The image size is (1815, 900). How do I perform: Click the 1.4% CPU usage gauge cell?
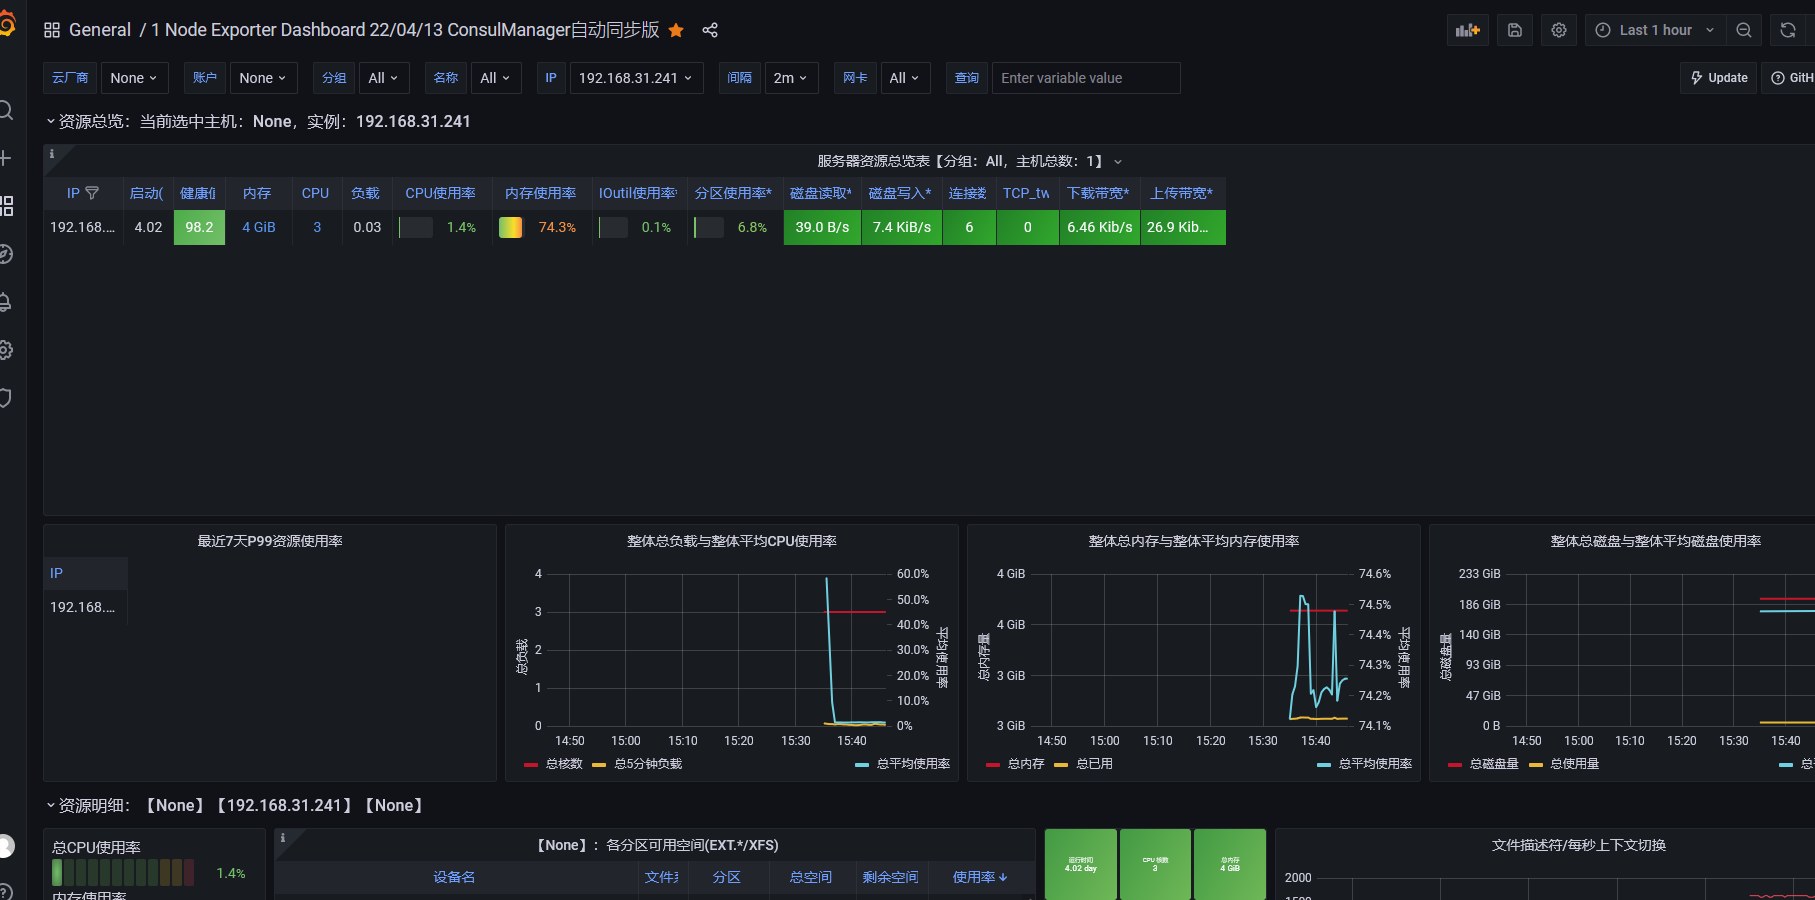click(x=440, y=227)
